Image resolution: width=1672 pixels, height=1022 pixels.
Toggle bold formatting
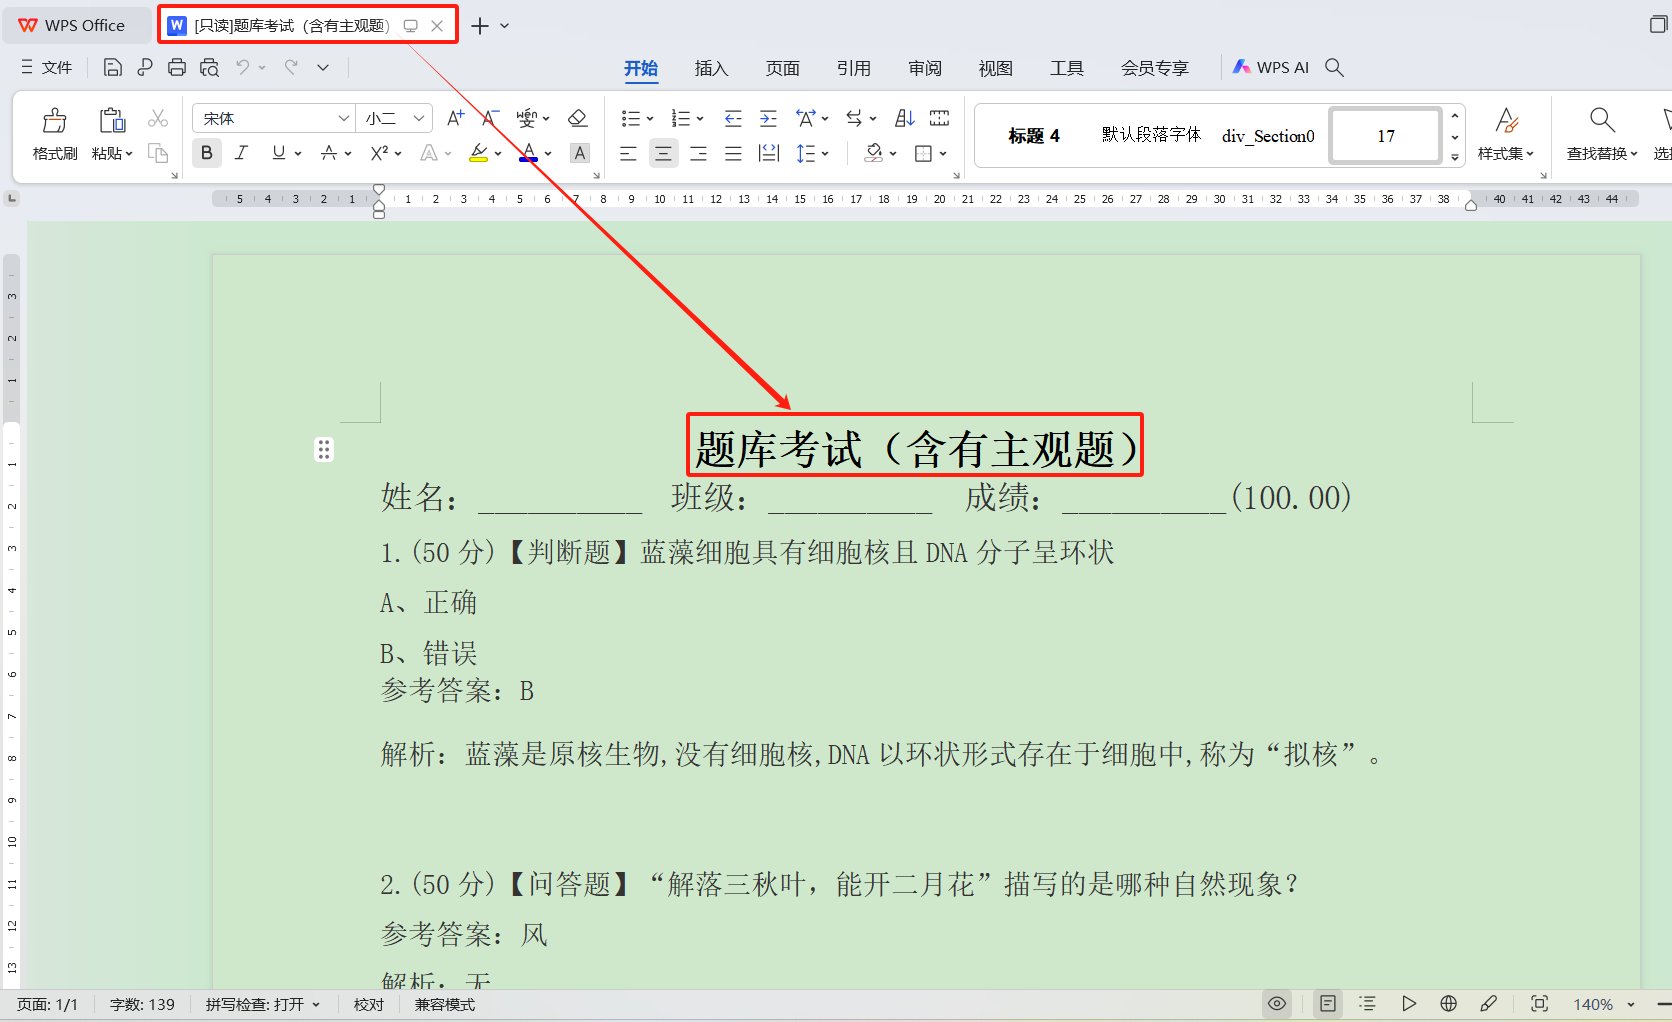coord(206,152)
